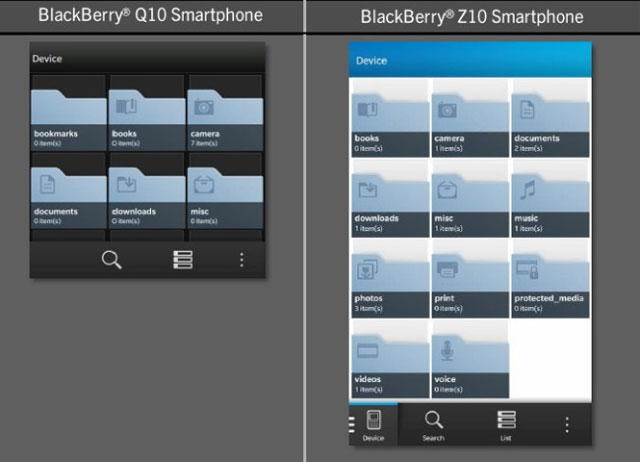Open the print folder on Z10

(x=470, y=279)
